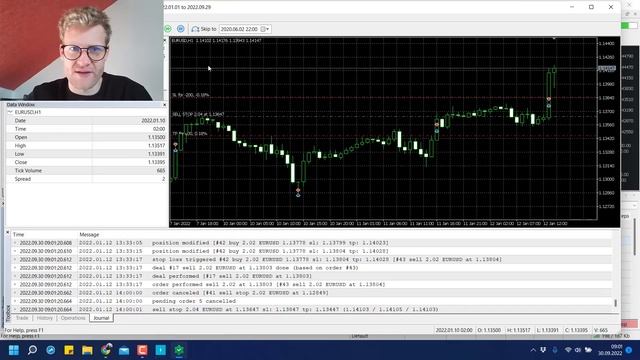Viewport: 640px width, 360px height.
Task: Select the Close row in Data Window
Action: click(x=86, y=162)
